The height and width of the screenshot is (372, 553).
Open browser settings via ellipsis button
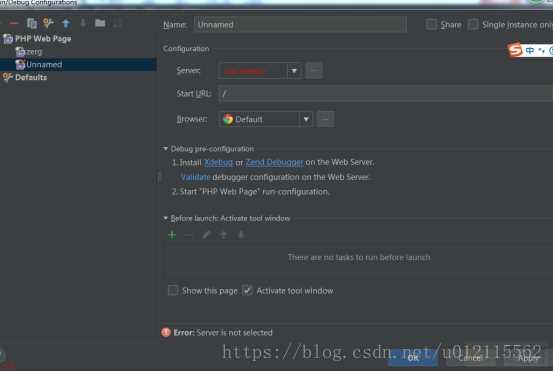click(326, 119)
